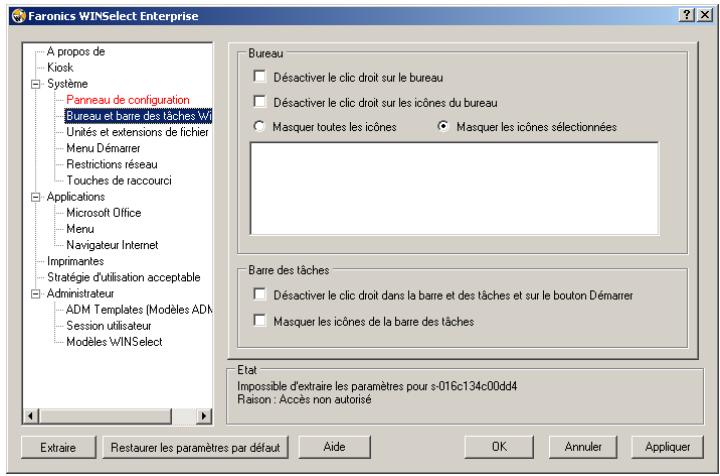Select the Masquer toutes les icônes radio button
Image resolution: width=720 pixels, height=476 pixels.
[x=259, y=126]
